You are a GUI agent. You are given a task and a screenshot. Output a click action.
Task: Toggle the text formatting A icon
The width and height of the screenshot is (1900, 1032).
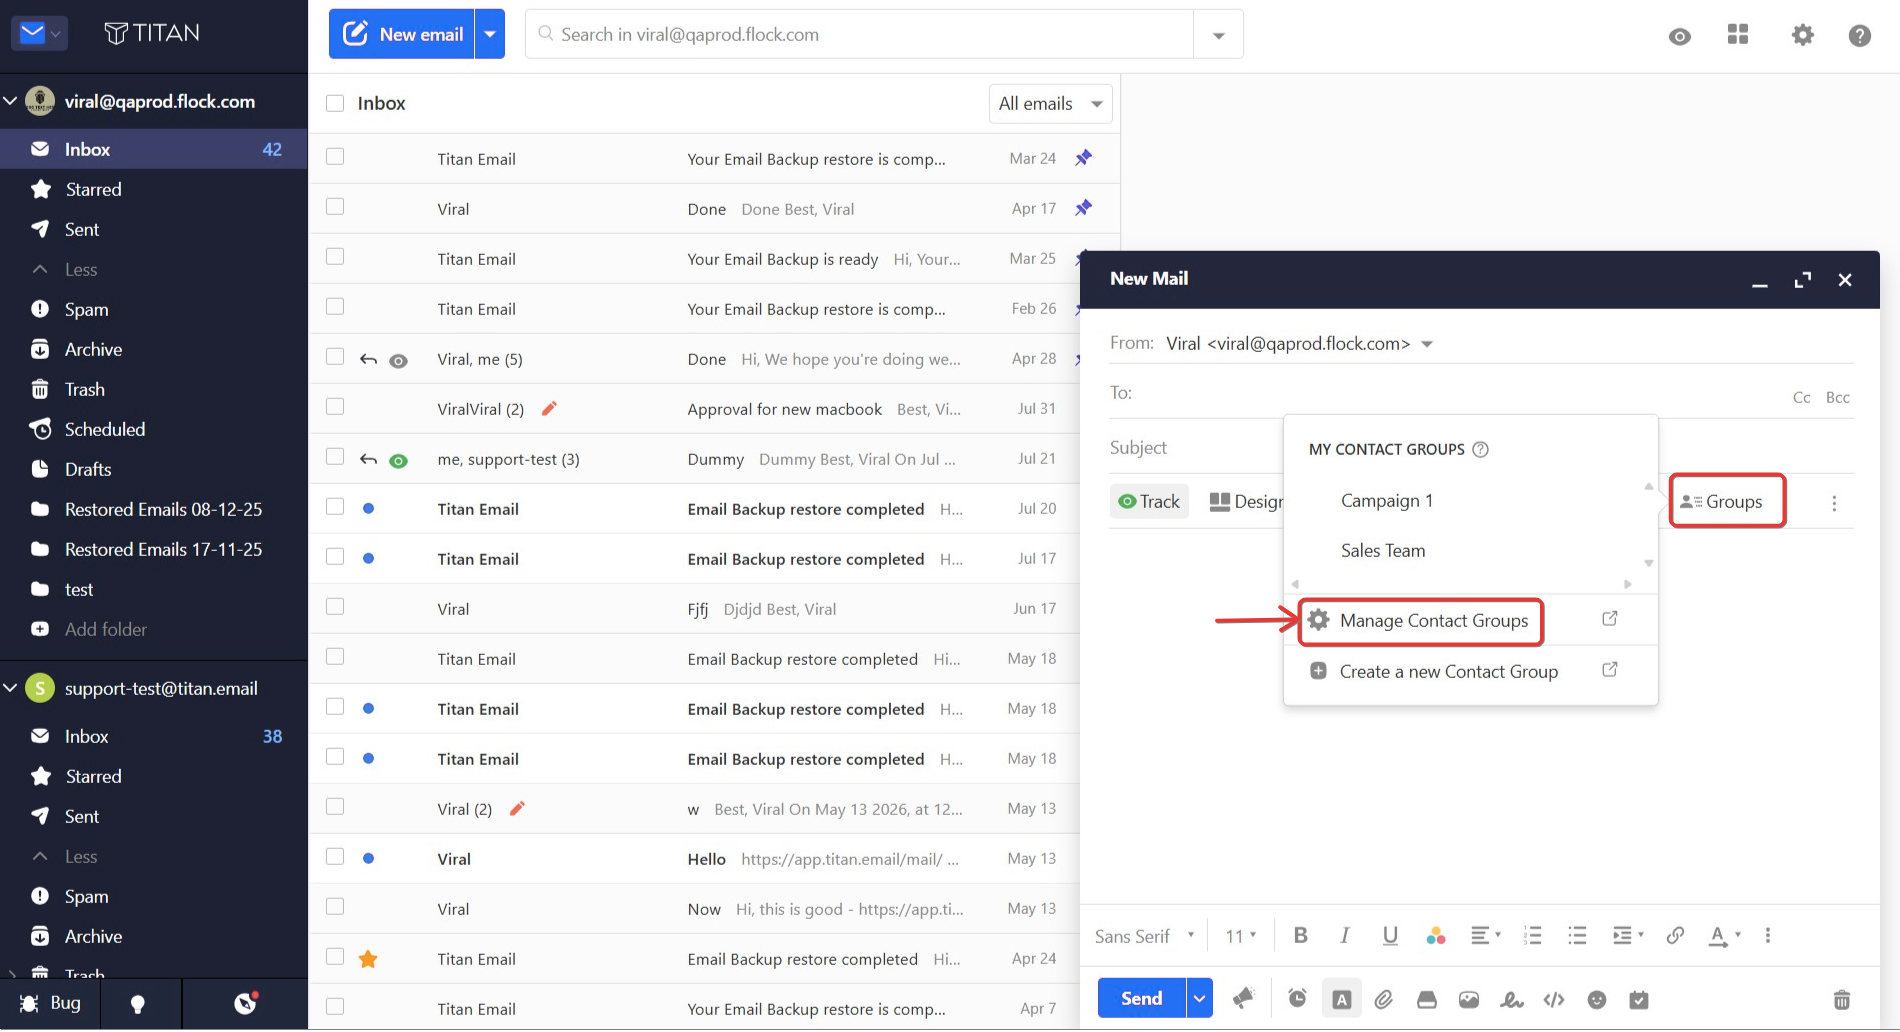[x=1341, y=999]
